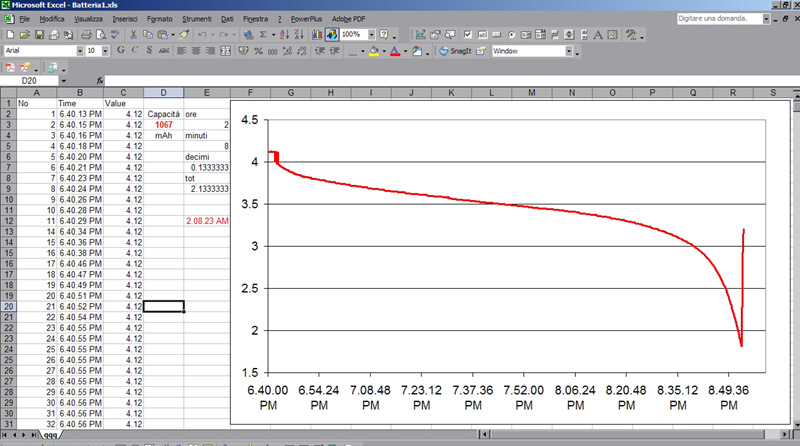This screenshot has height=446, width=800.
Task: Open the Dati menu
Action: click(227, 19)
